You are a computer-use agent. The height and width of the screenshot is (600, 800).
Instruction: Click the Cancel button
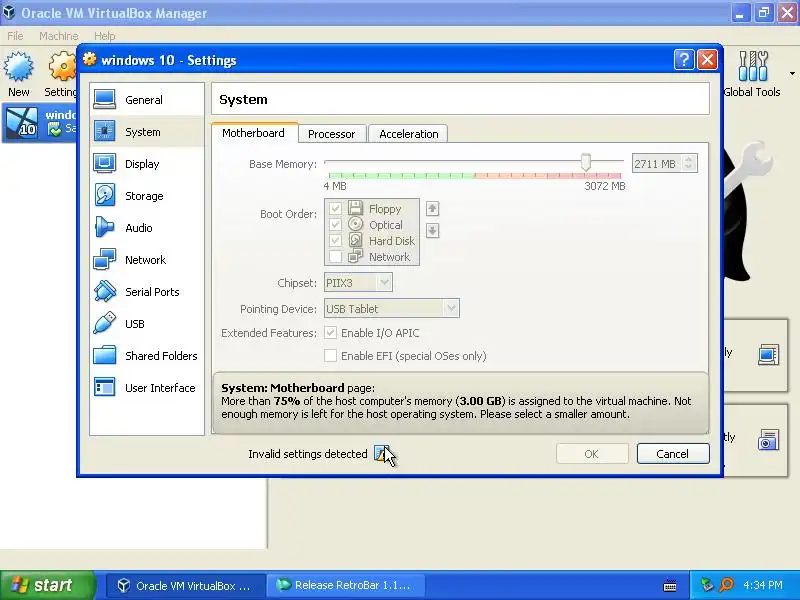coord(672,454)
